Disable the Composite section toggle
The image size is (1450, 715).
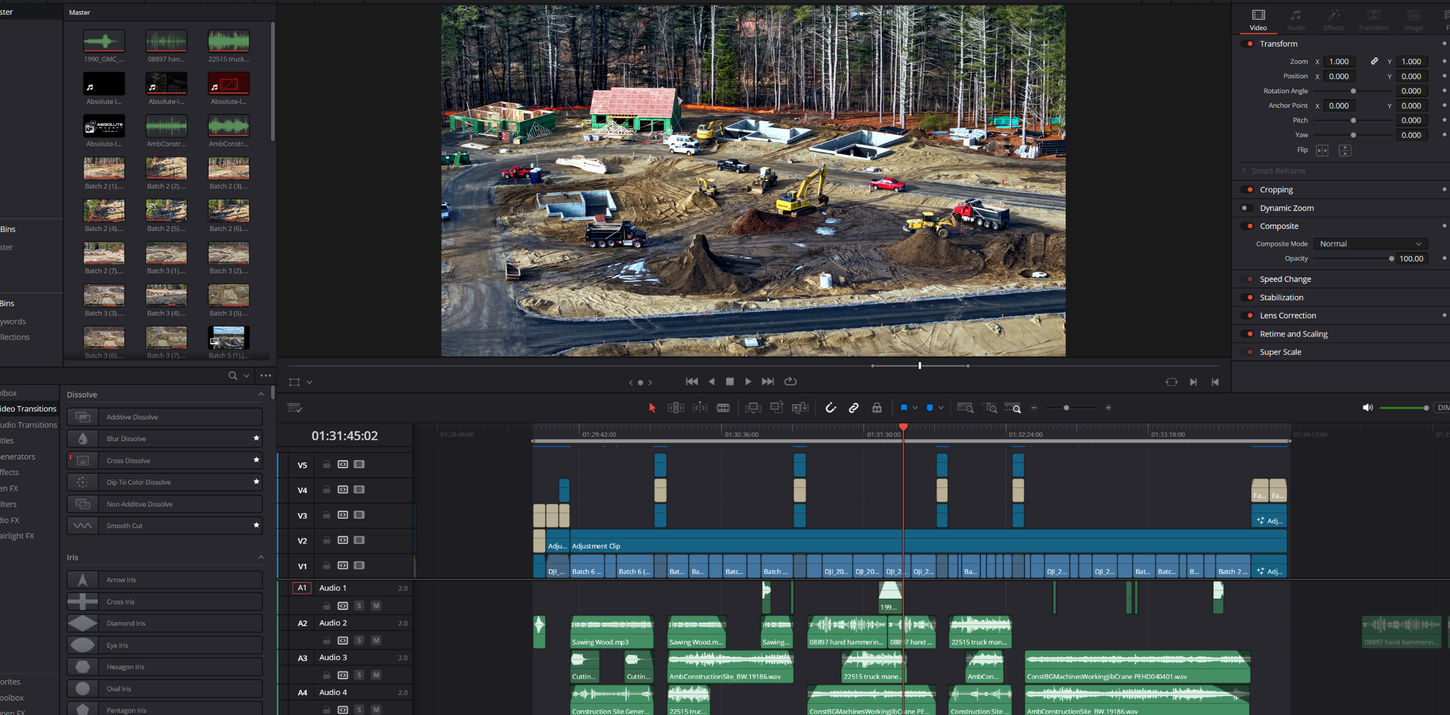click(1248, 226)
